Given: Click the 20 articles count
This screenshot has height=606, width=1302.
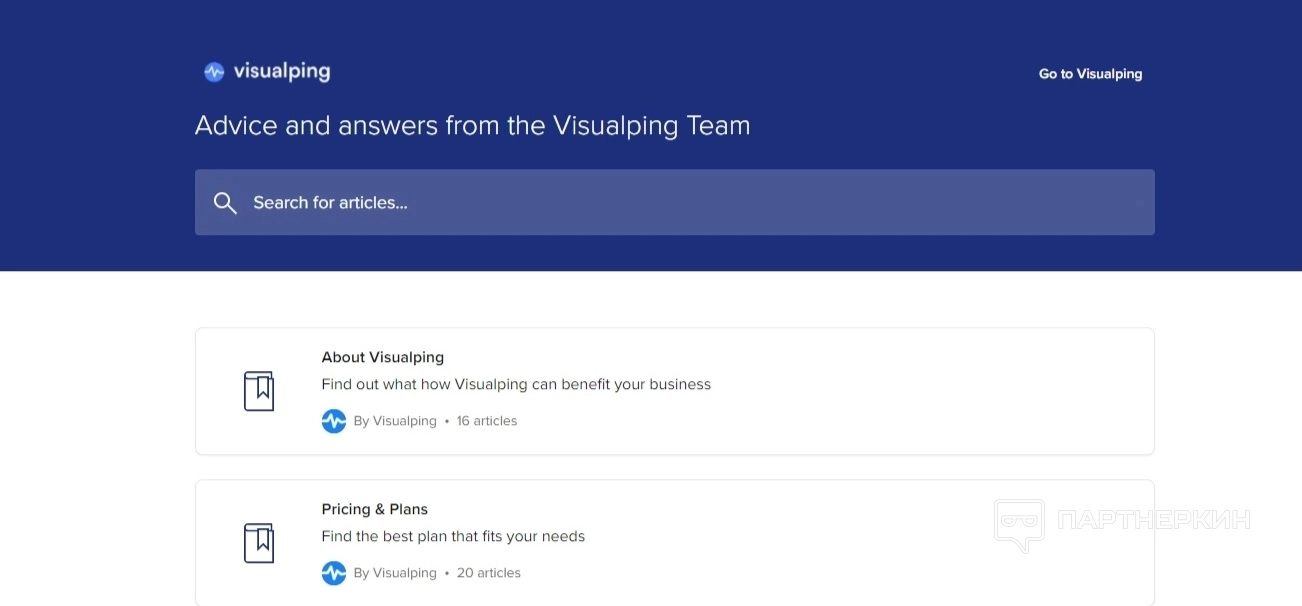Looking at the screenshot, I should [x=489, y=573].
